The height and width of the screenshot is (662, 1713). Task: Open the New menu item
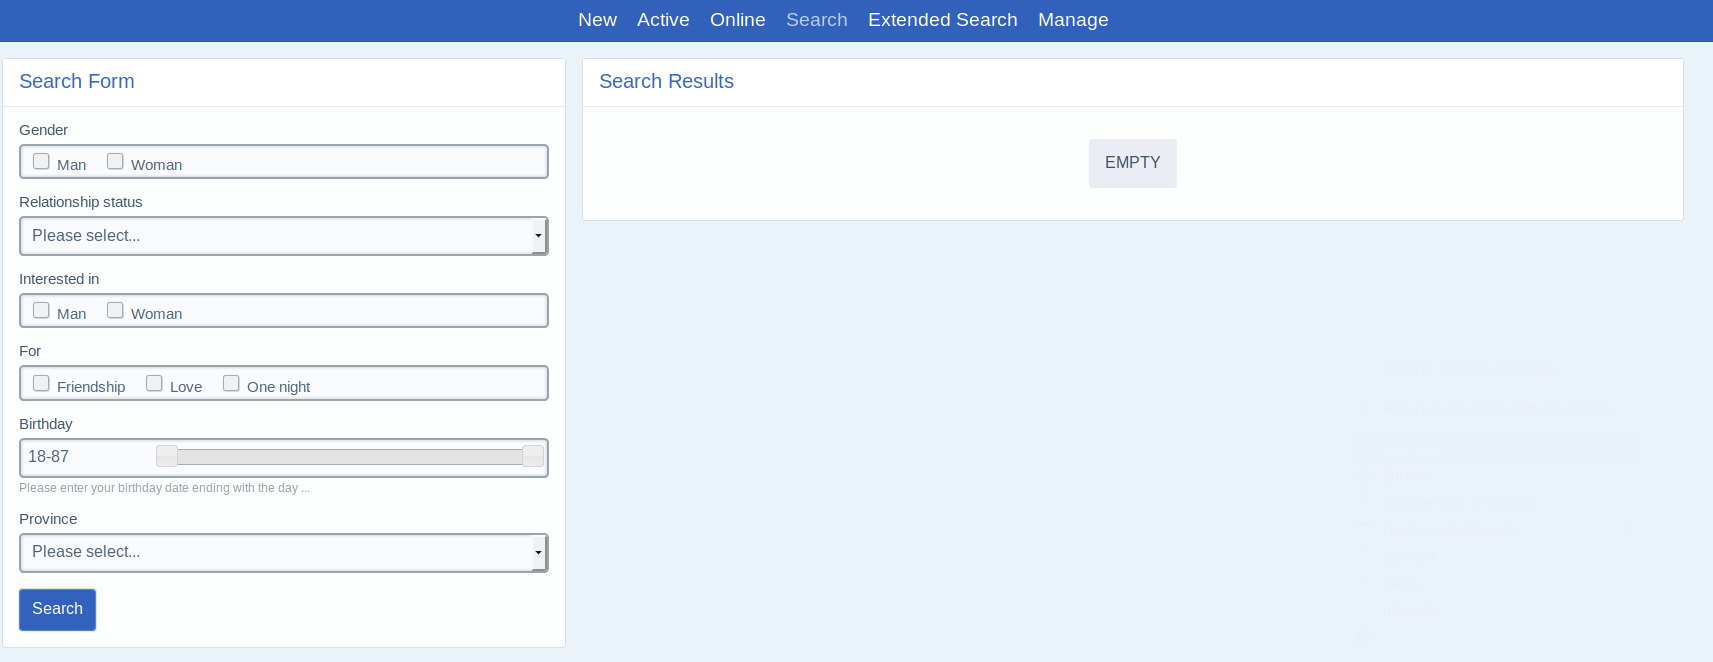597,20
